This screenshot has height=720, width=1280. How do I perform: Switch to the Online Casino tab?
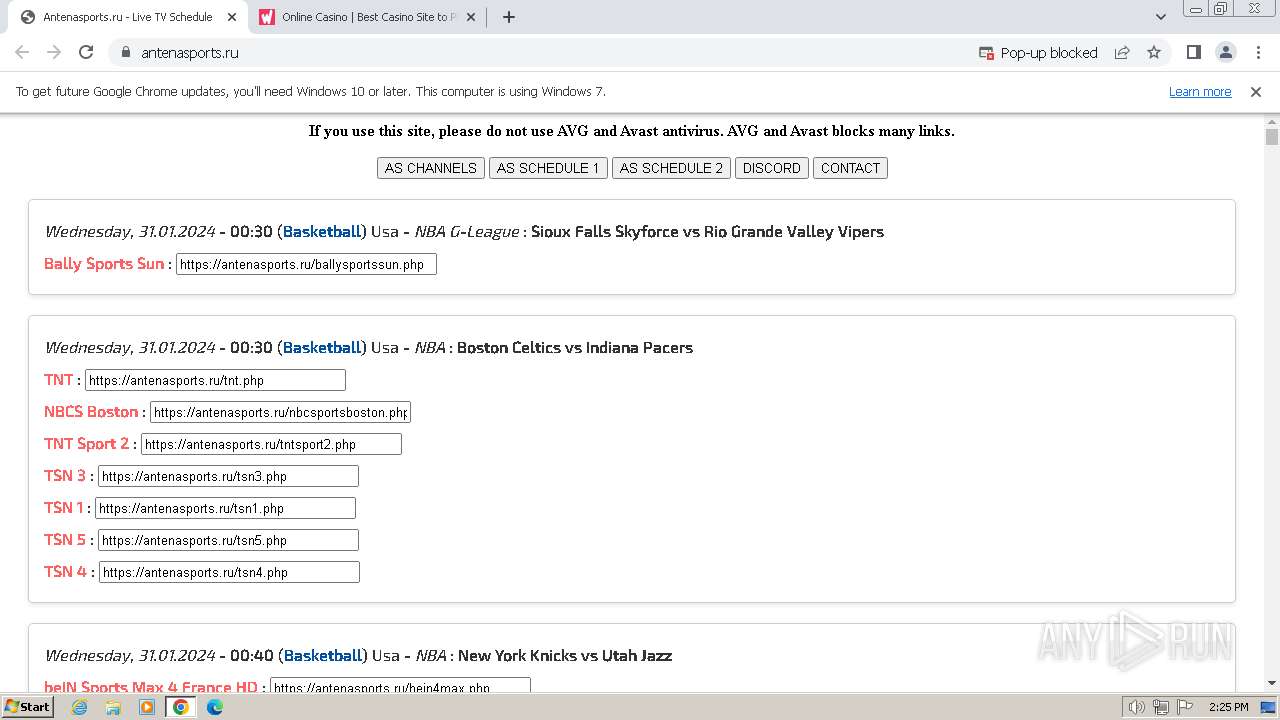click(x=366, y=17)
